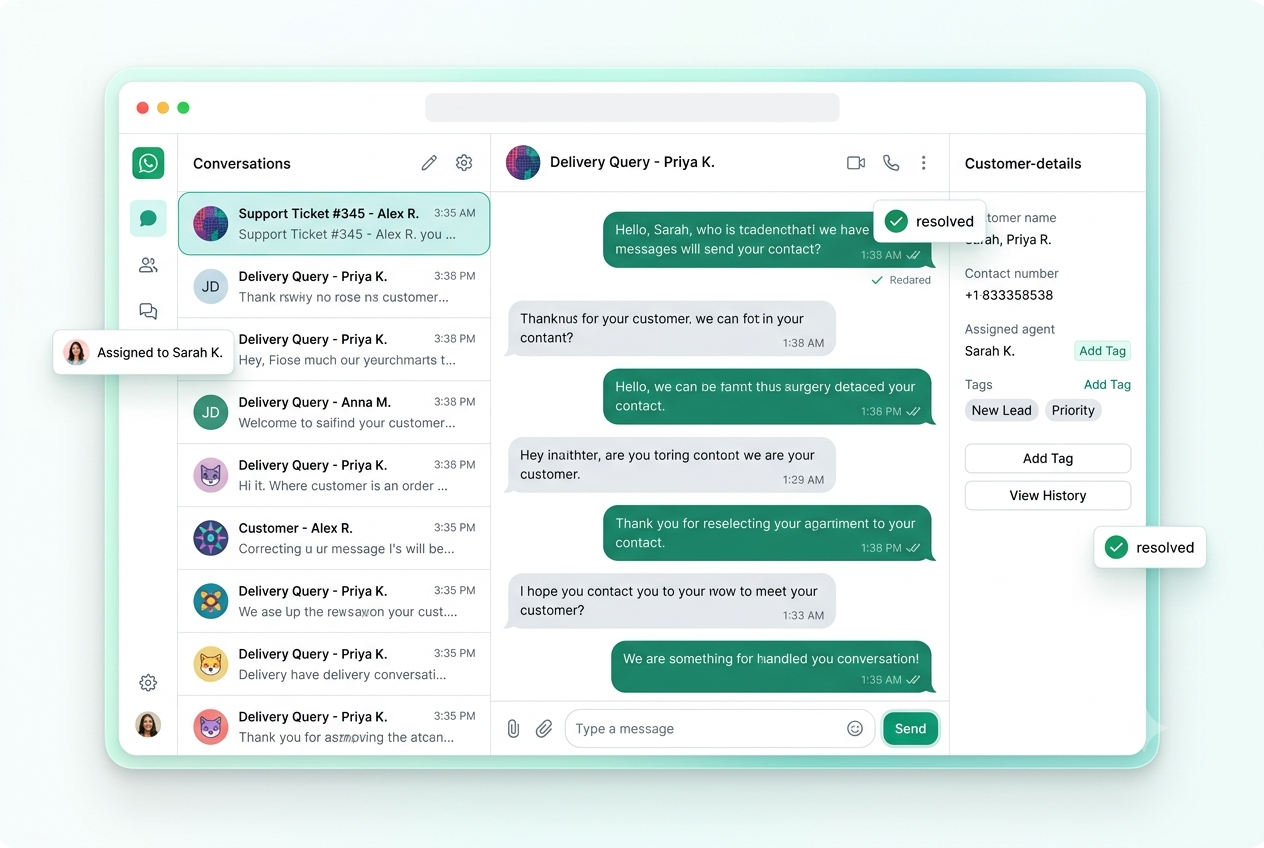Click the WhatsApp logo in sidebar
This screenshot has width=1264, height=848.
click(x=148, y=163)
